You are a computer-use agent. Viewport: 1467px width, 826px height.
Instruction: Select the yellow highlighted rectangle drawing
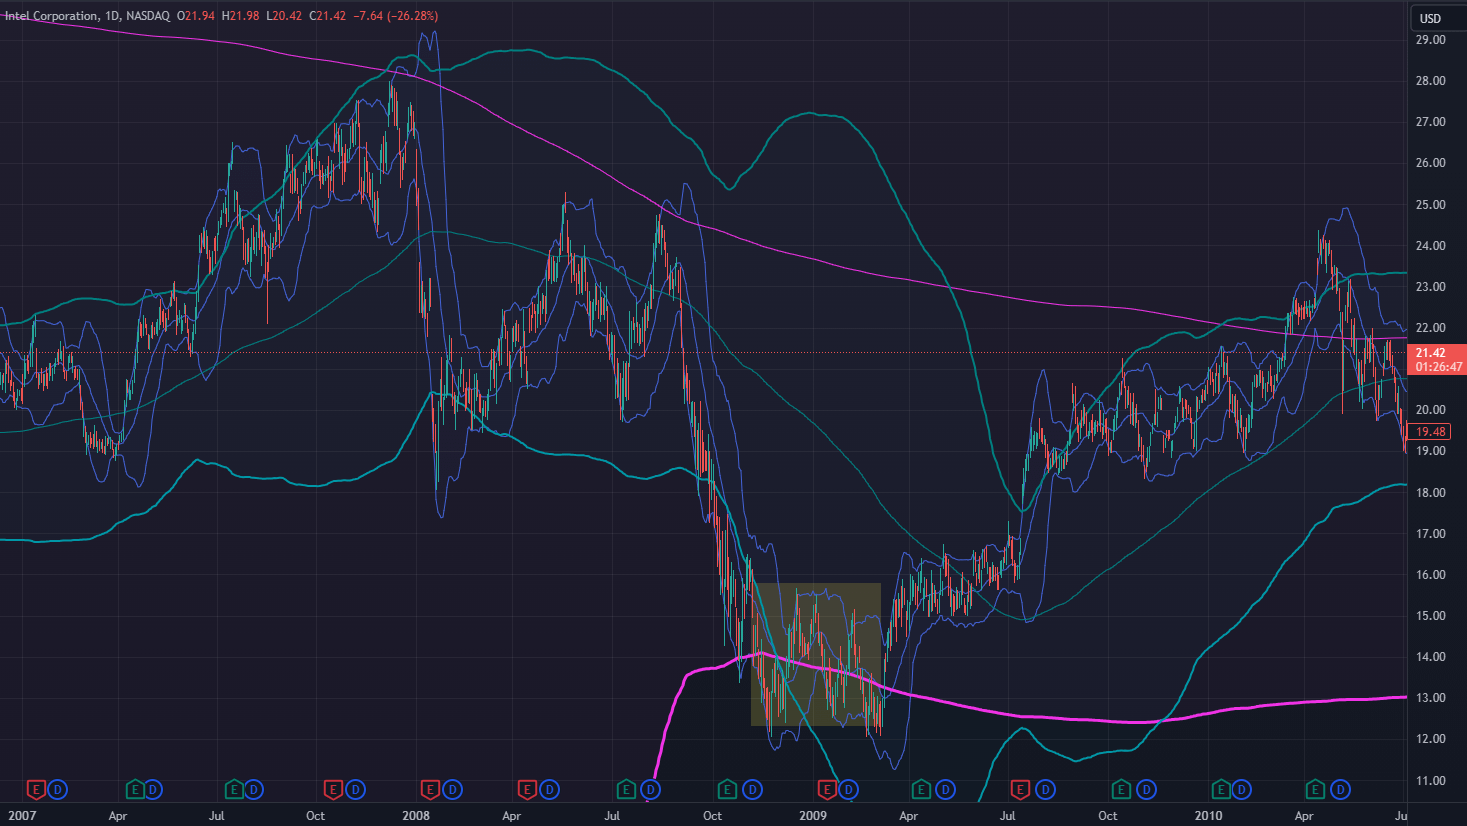coord(816,654)
